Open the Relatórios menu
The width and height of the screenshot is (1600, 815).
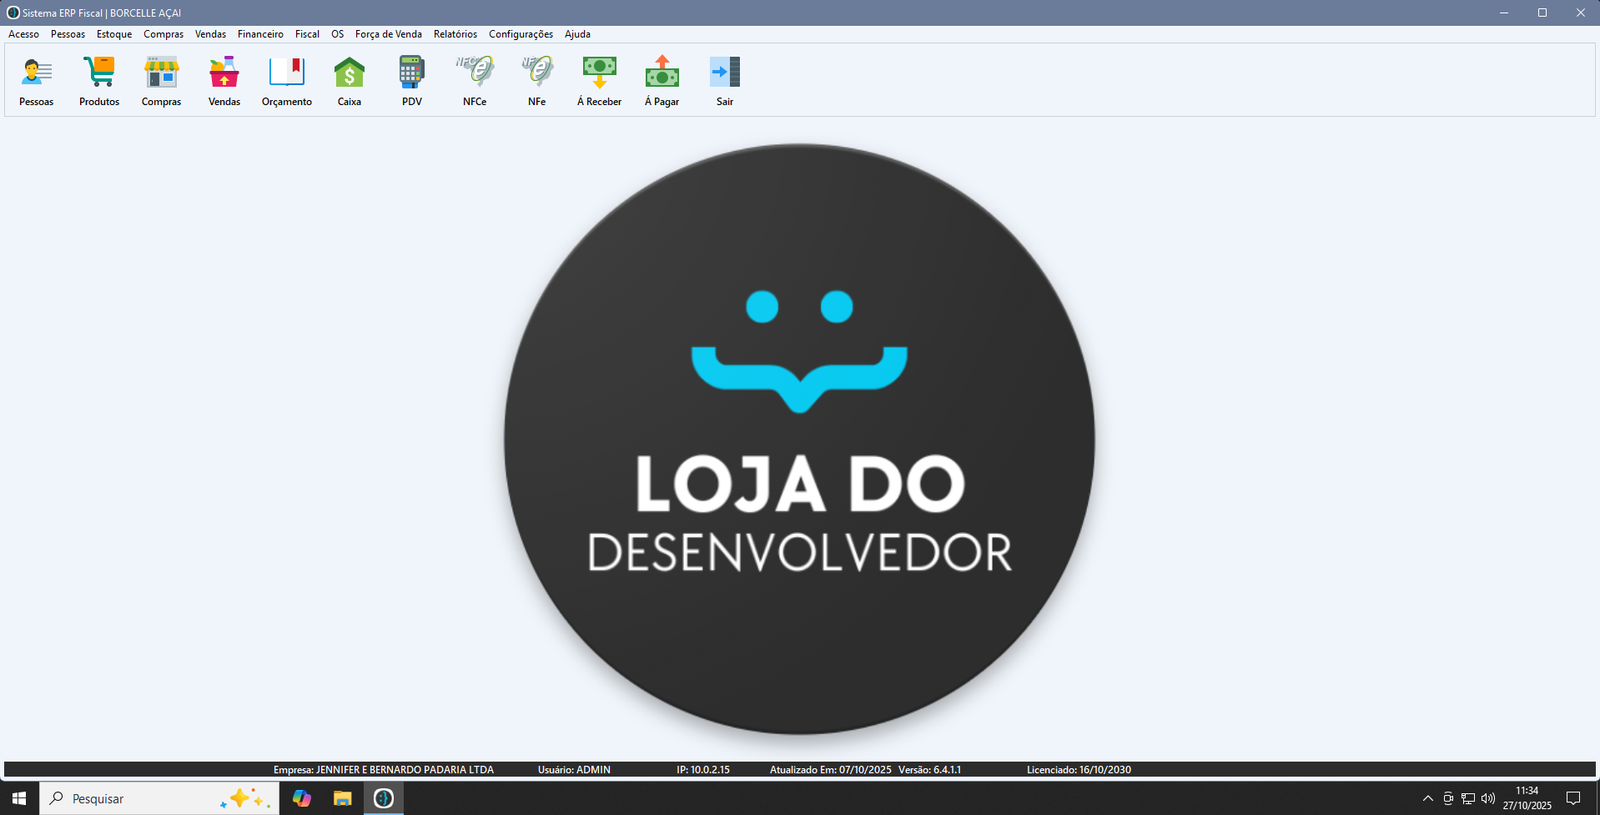click(455, 34)
